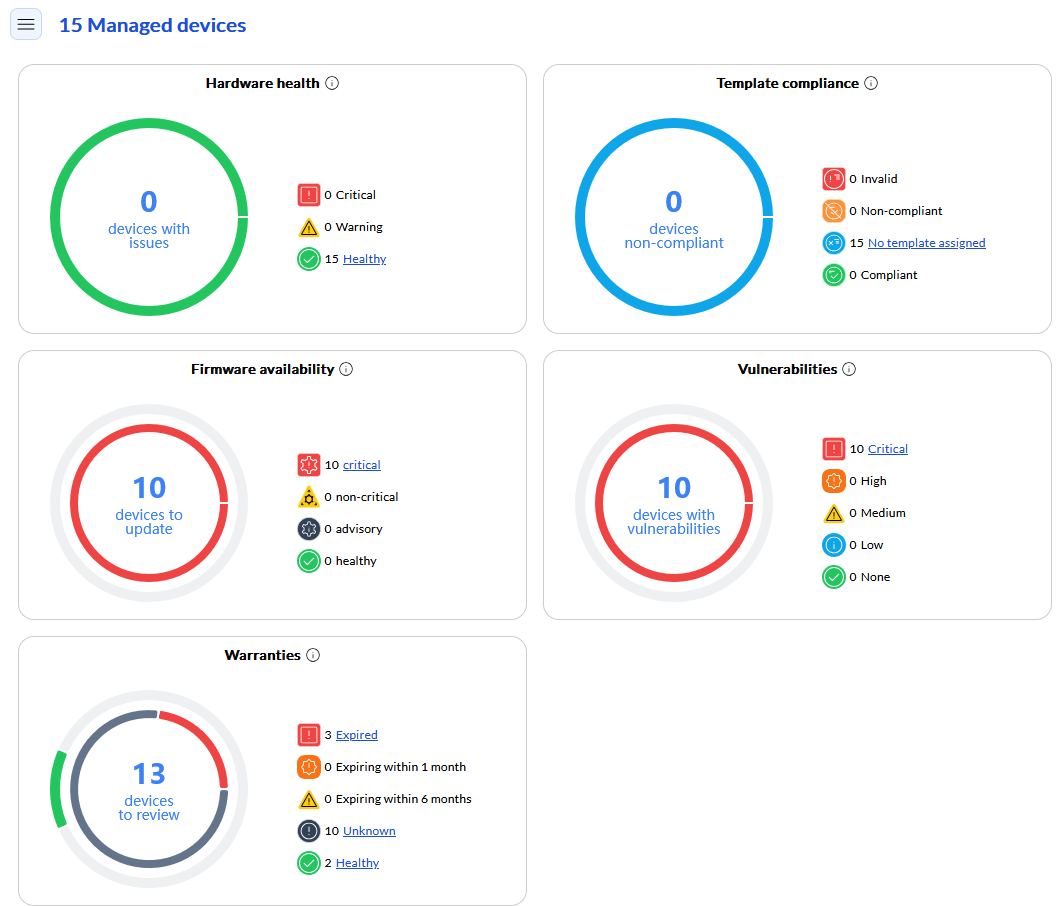Click the Hardware health info icon
Screen dimensions: 1059x906
tap(332, 83)
